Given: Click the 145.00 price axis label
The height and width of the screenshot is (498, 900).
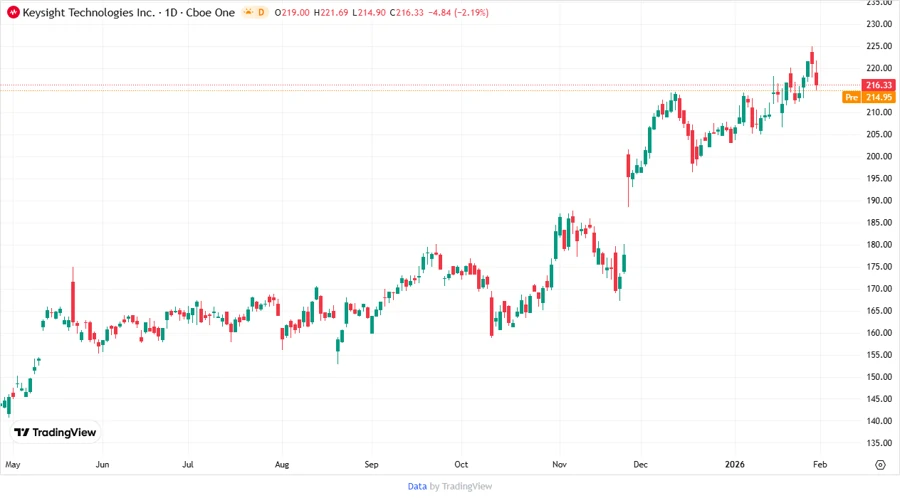Looking at the screenshot, I should coord(879,399).
